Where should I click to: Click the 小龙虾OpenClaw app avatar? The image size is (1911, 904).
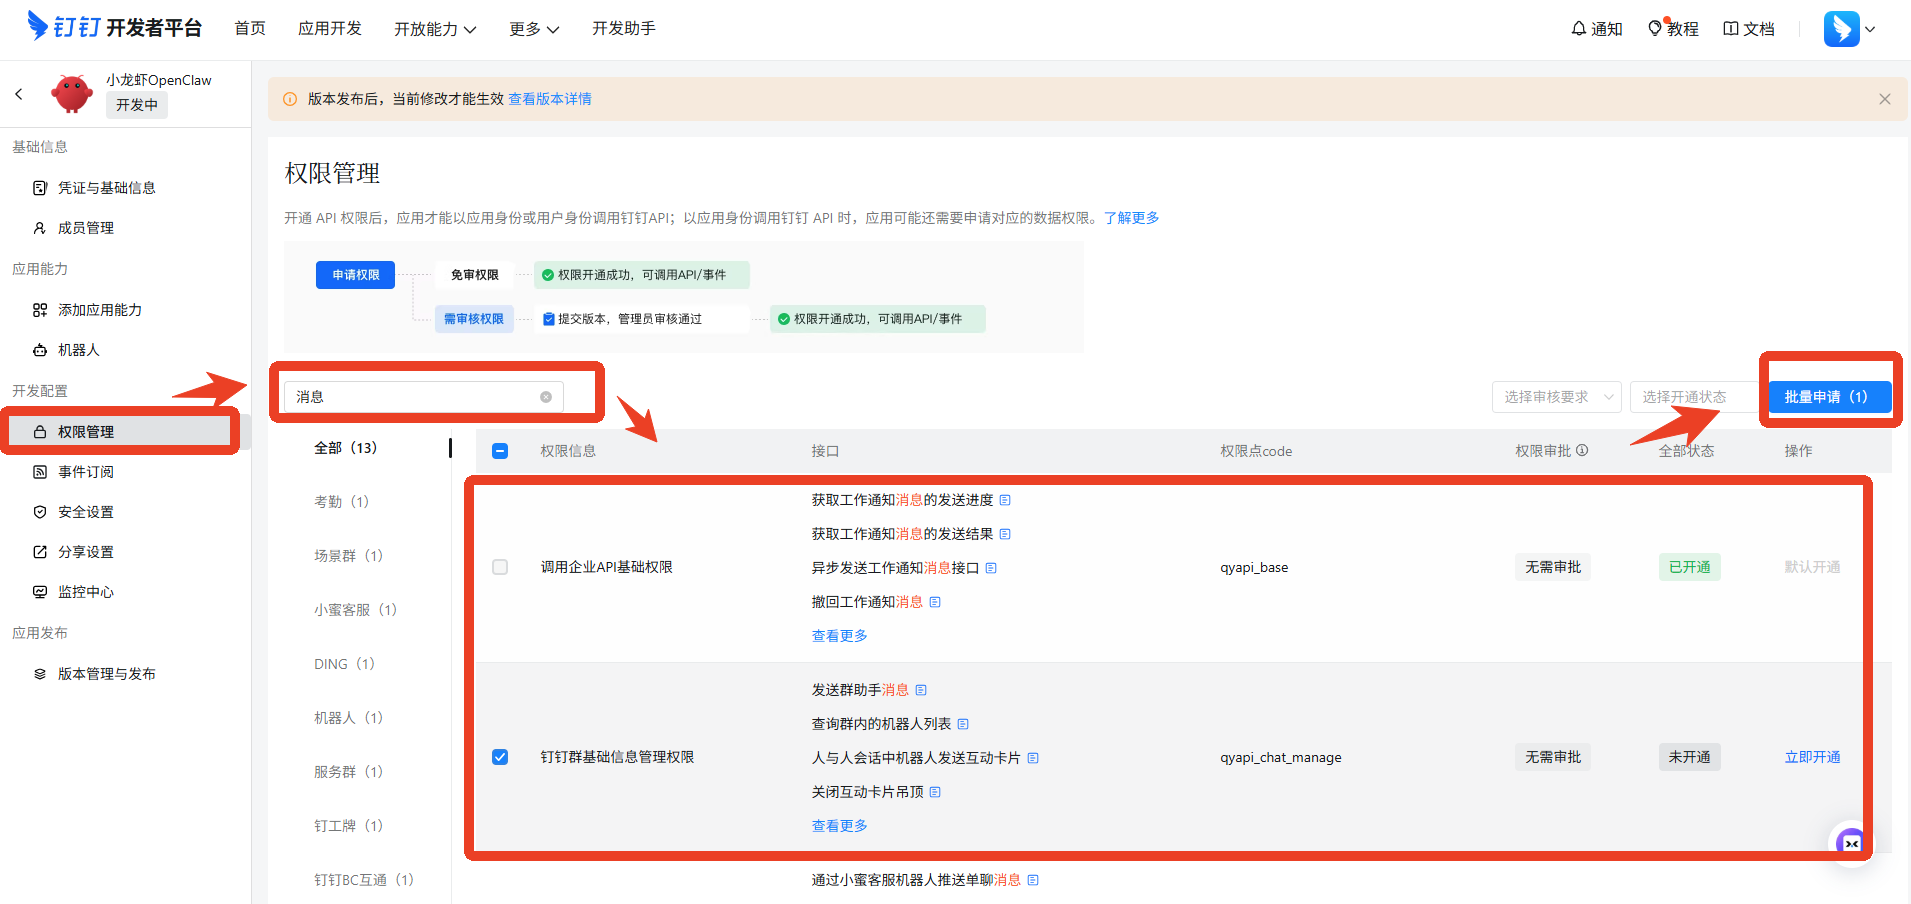[x=72, y=94]
